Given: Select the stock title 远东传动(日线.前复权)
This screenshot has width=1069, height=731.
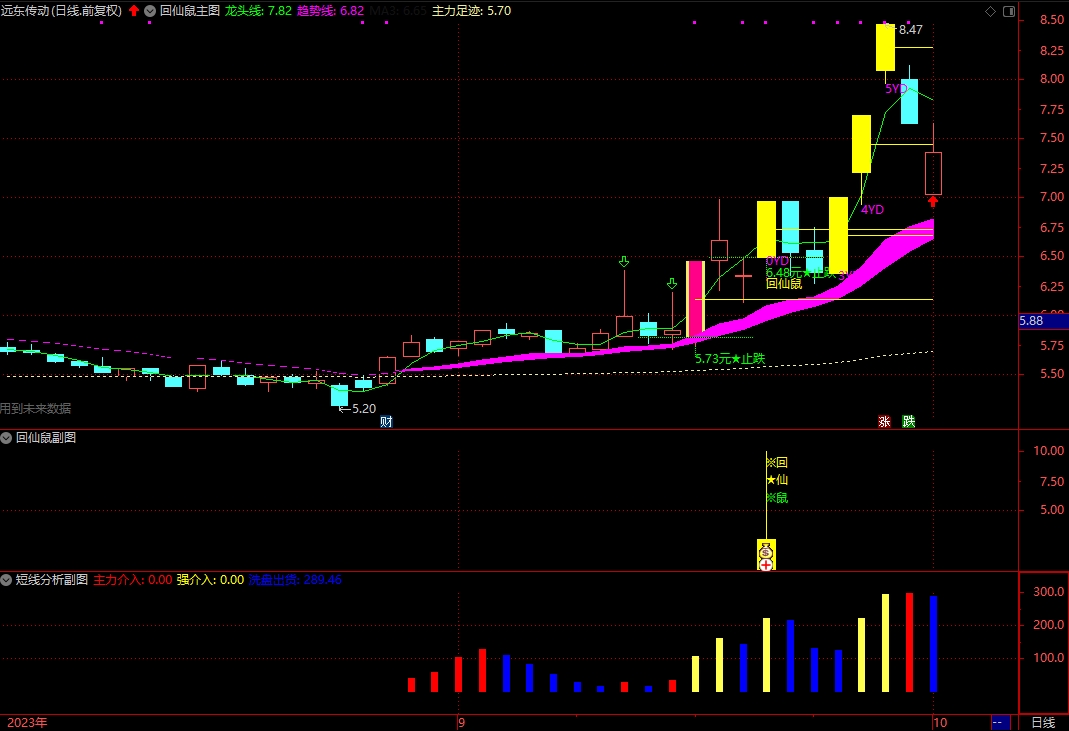Looking at the screenshot, I should (x=61, y=11).
